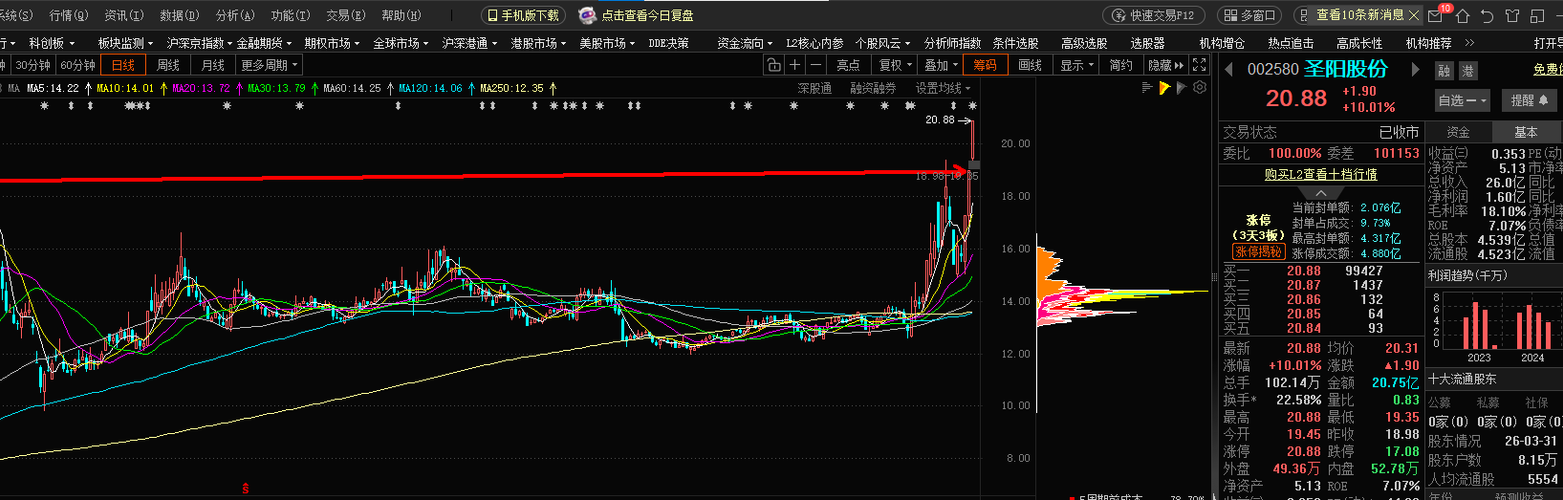The height and width of the screenshot is (500, 1563).
Task: Toggle 画线 drawing mode
Action: 1030,65
